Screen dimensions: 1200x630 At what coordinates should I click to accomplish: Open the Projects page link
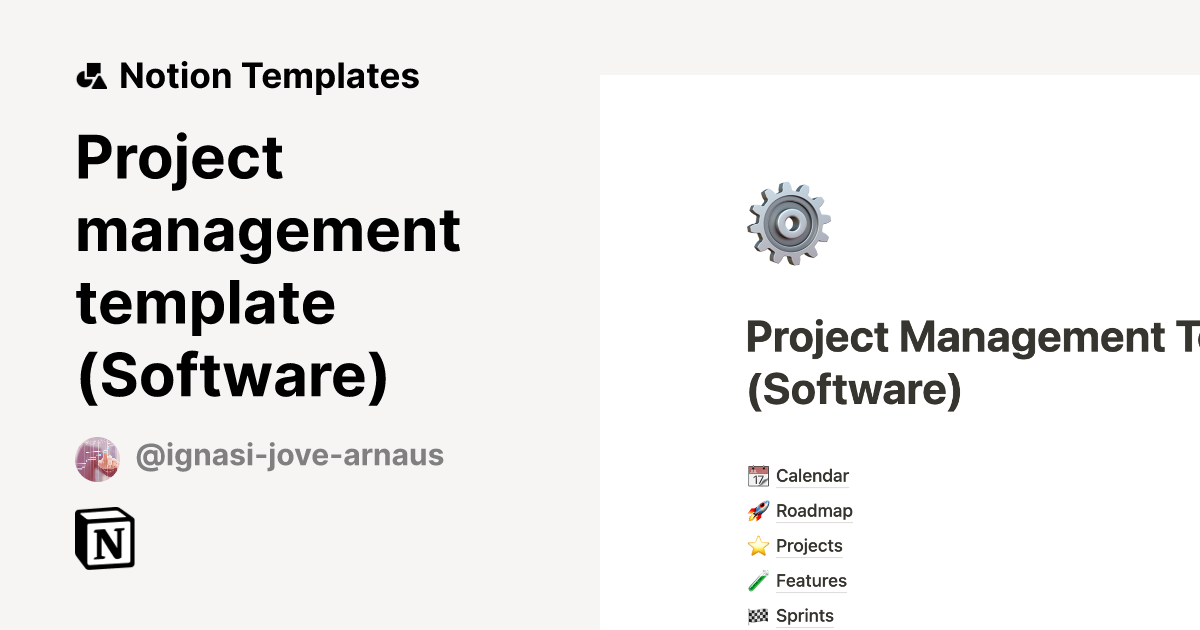(x=808, y=545)
